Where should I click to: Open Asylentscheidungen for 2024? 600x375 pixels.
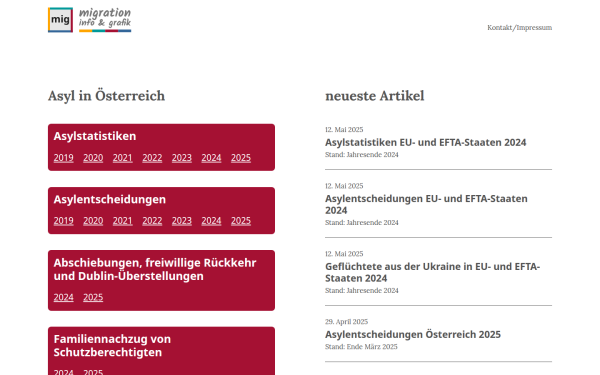pos(211,221)
